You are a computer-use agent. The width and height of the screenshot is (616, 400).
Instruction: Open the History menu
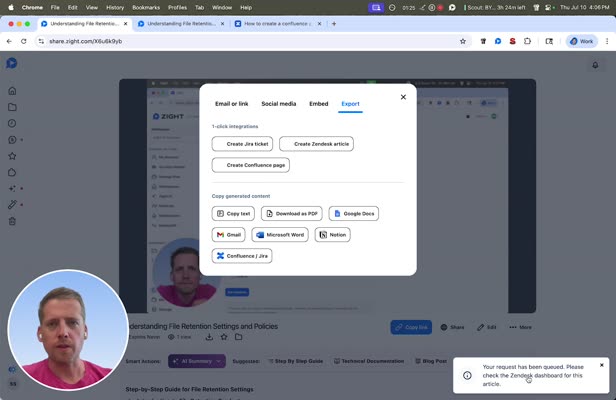pyautogui.click(x=115, y=7)
